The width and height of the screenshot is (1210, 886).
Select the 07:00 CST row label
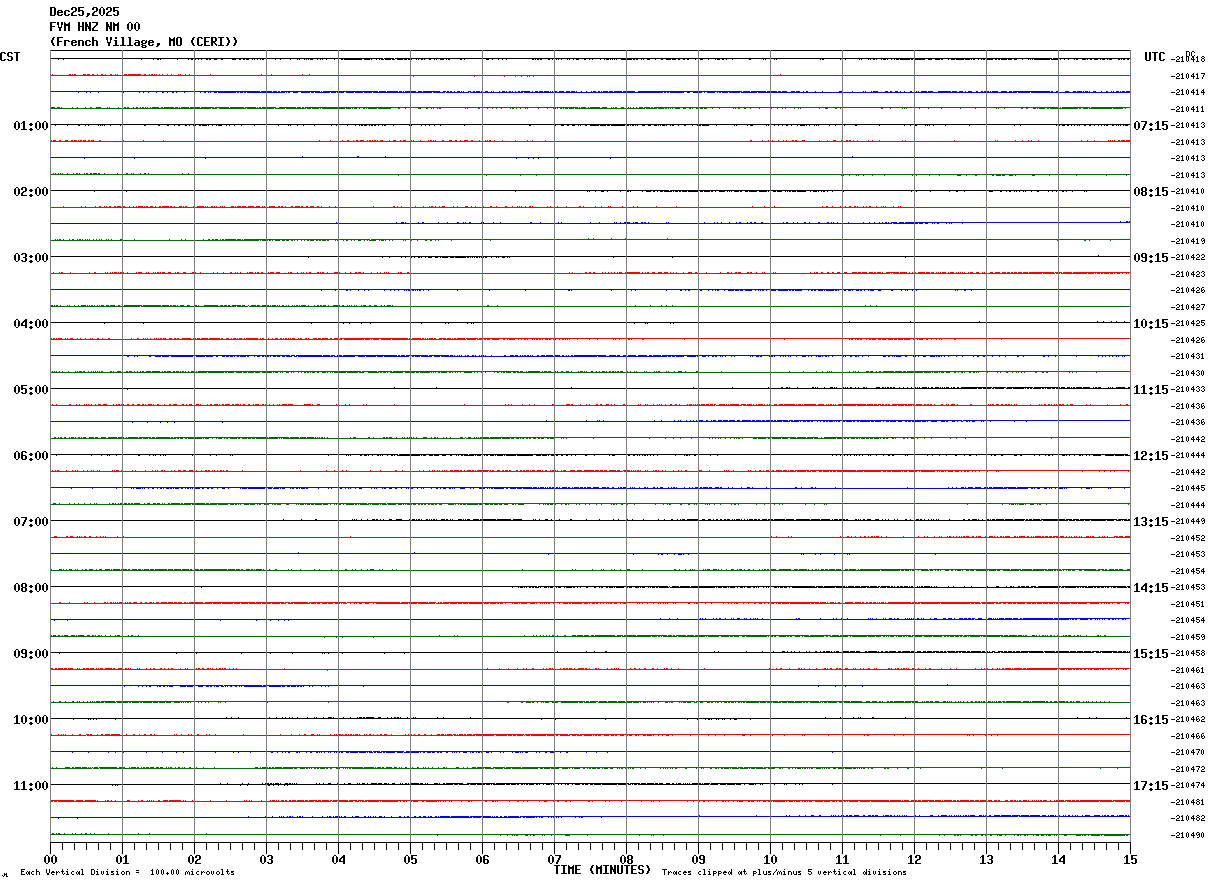click(31, 522)
